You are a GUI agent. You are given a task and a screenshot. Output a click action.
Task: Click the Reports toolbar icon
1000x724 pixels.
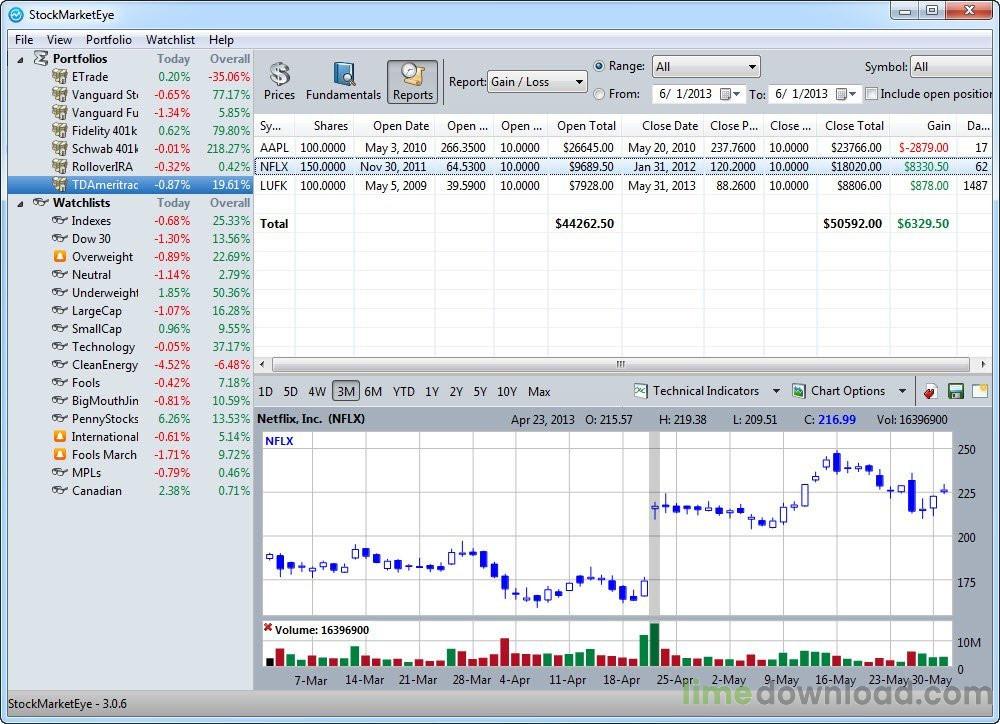tap(412, 81)
